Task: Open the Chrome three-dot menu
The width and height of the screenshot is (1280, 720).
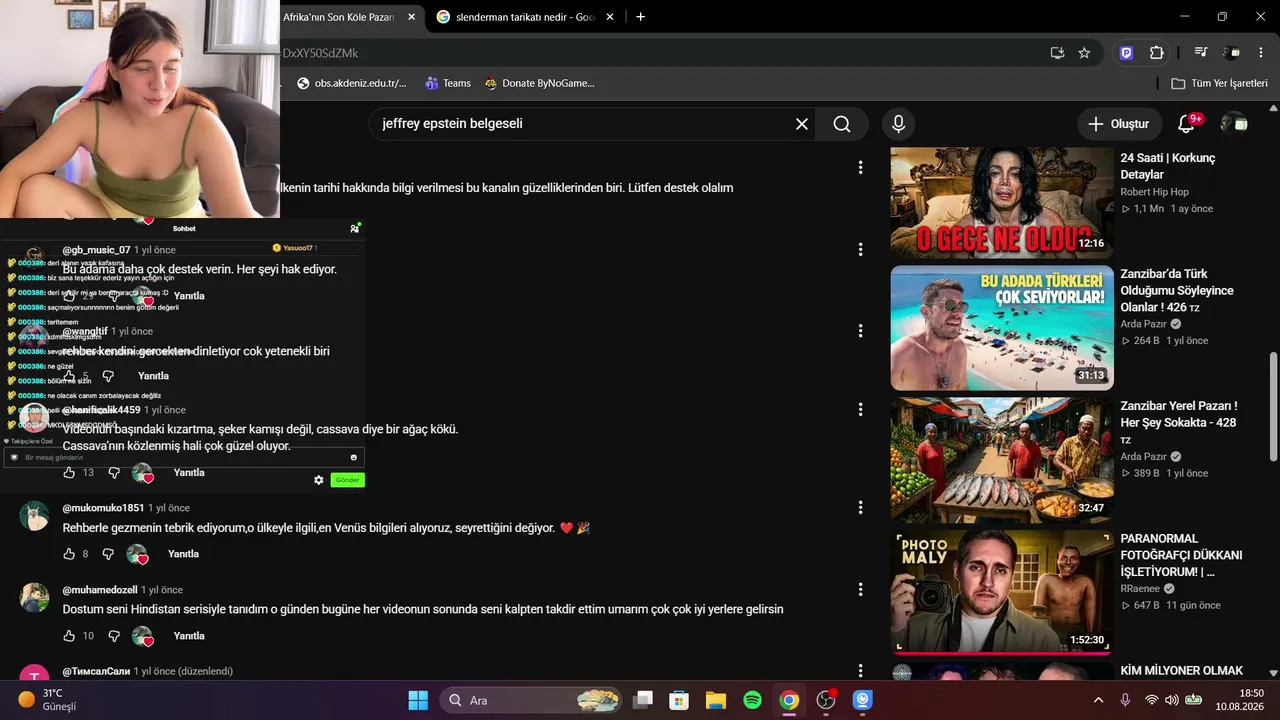Action: tap(1262, 53)
